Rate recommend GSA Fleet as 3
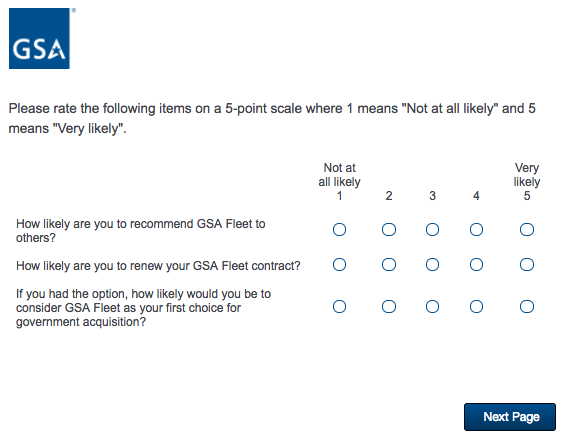The height and width of the screenshot is (442, 566). point(432,229)
